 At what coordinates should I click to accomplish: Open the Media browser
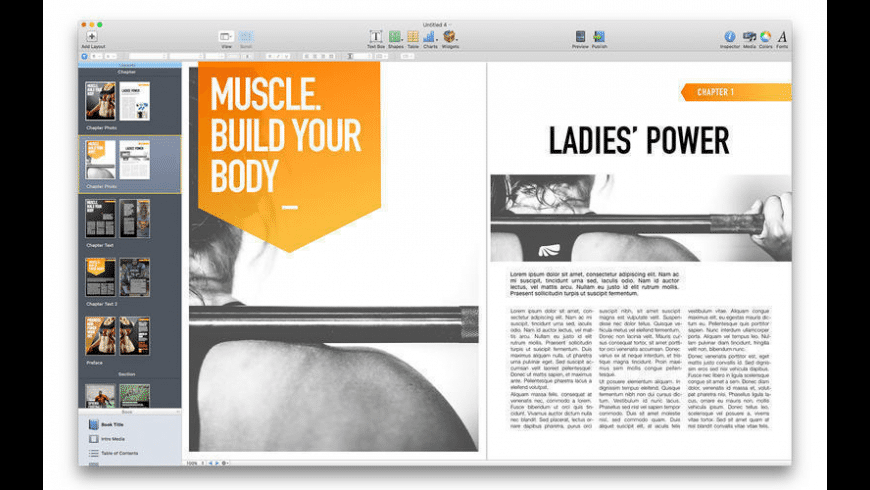point(749,37)
